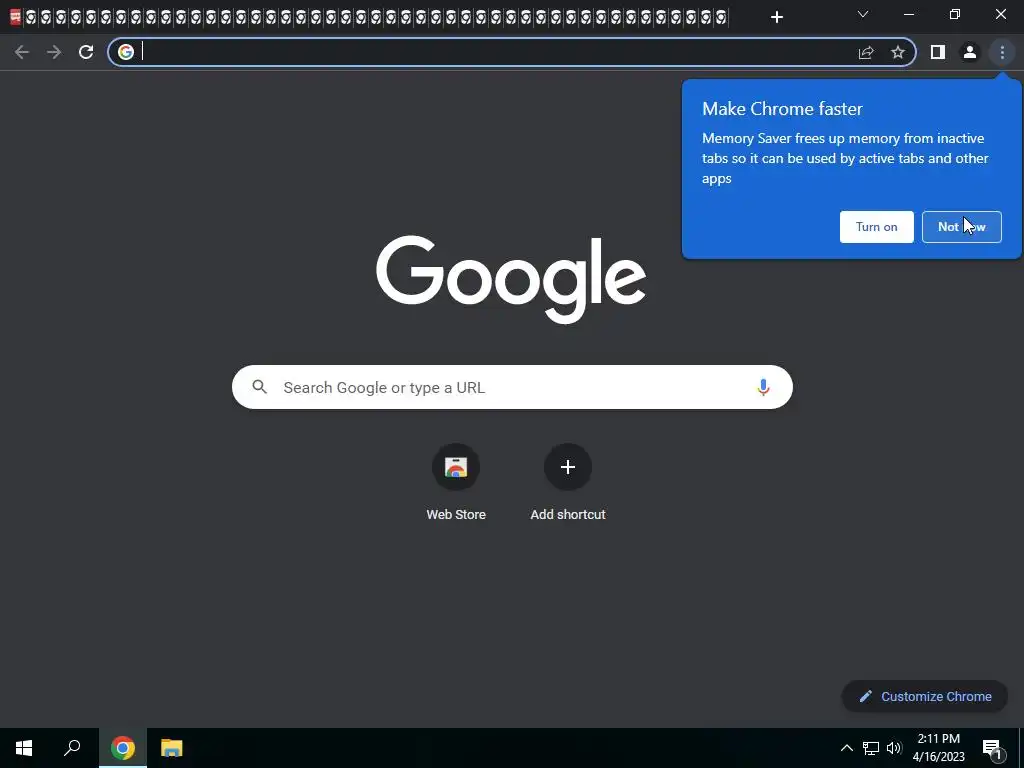Restore down the Chrome window

pos(955,14)
